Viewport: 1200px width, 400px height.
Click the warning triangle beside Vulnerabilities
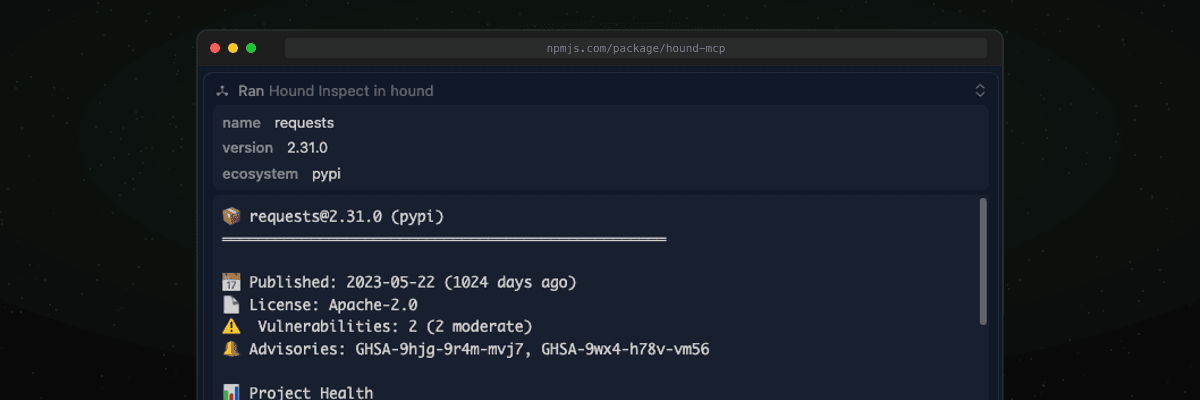pyautogui.click(x=231, y=326)
